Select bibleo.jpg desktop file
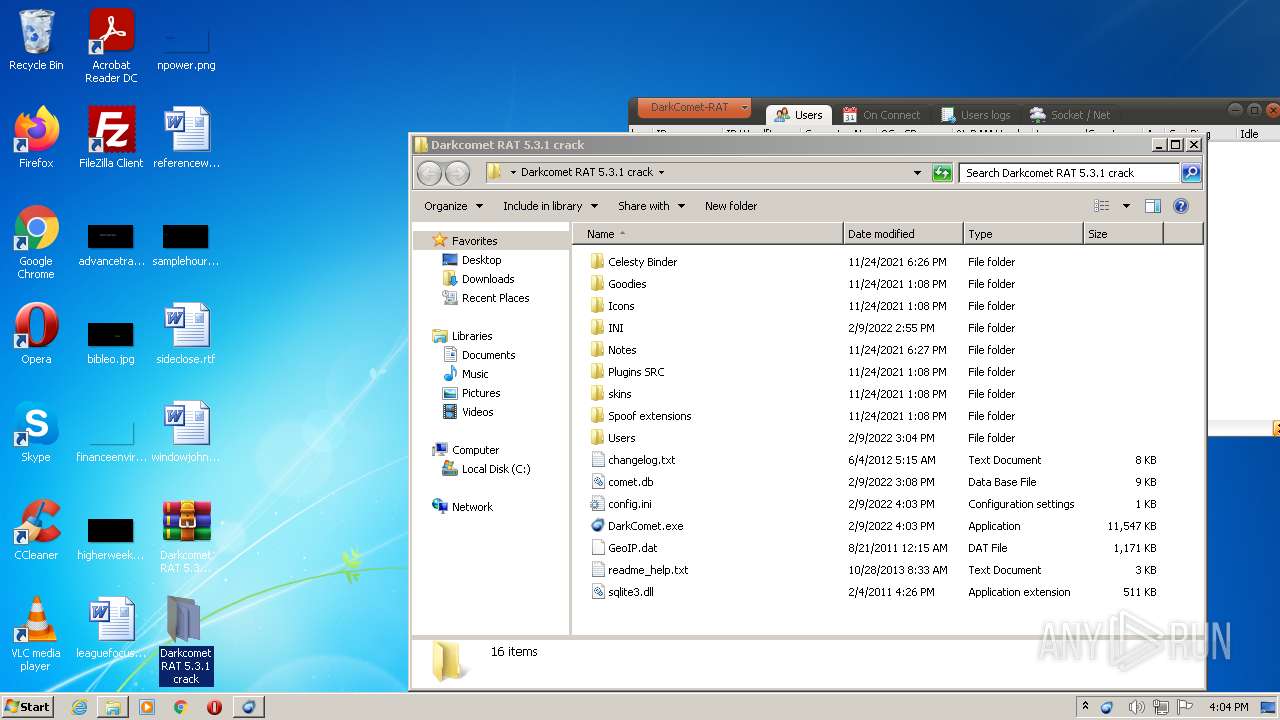1280x720 pixels. [x=111, y=341]
